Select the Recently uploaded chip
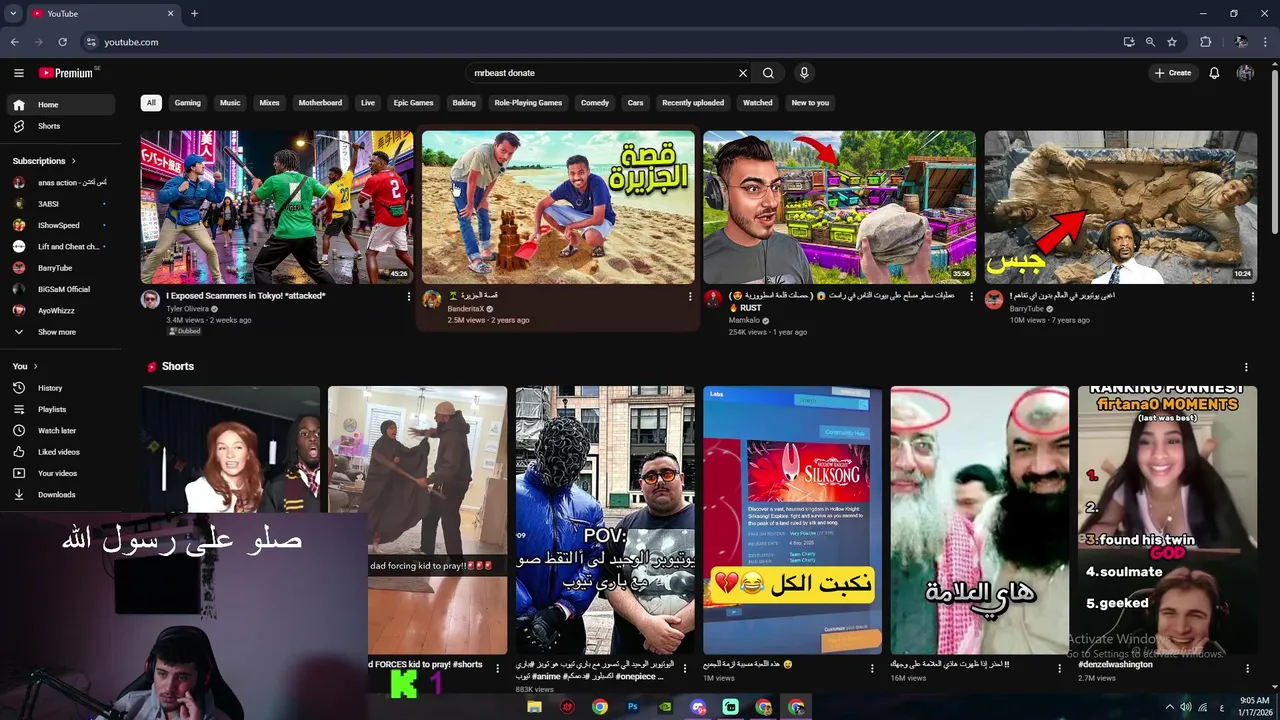The height and width of the screenshot is (720, 1280). pyautogui.click(x=693, y=103)
